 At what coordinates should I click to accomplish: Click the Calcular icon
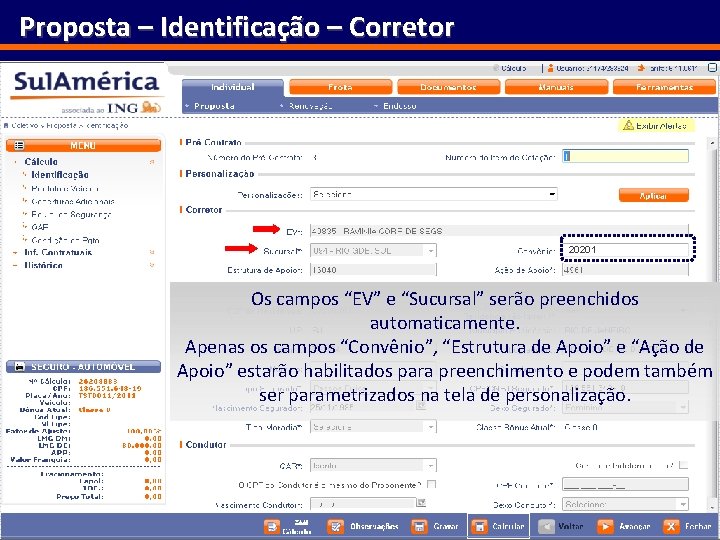[x=480, y=526]
